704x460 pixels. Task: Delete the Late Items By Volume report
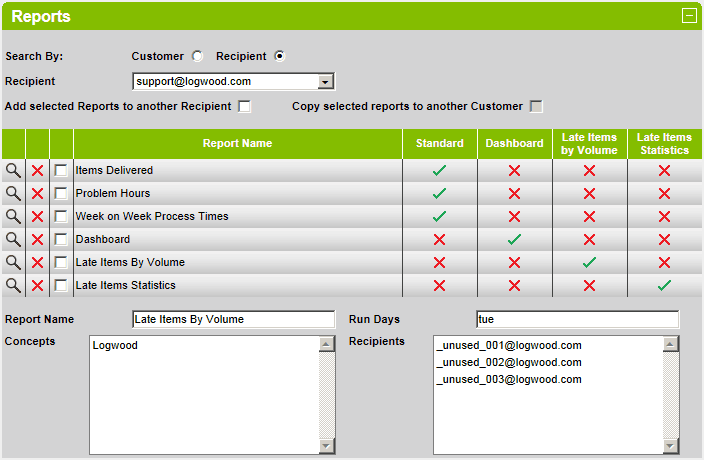tap(38, 263)
